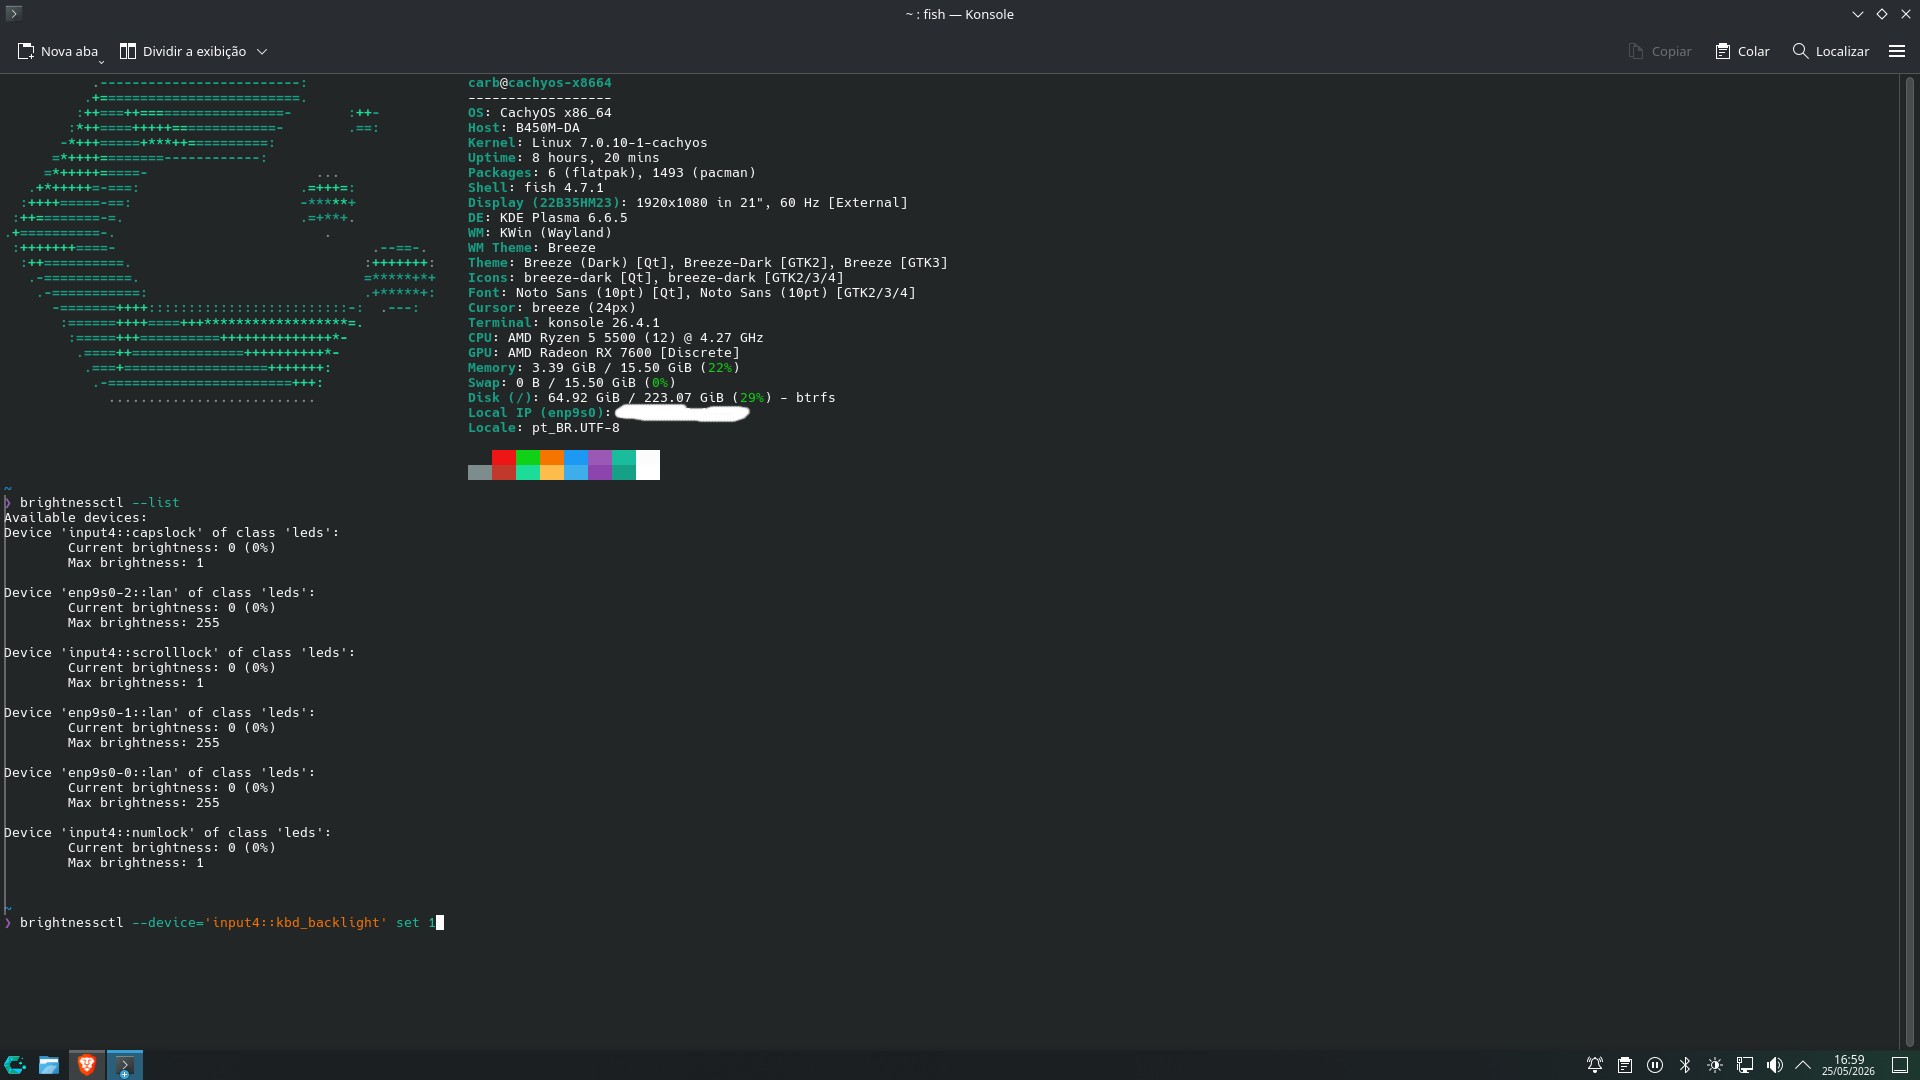Click the Display (22B35HM23) line
The height and width of the screenshot is (1080, 1920).
688,203
